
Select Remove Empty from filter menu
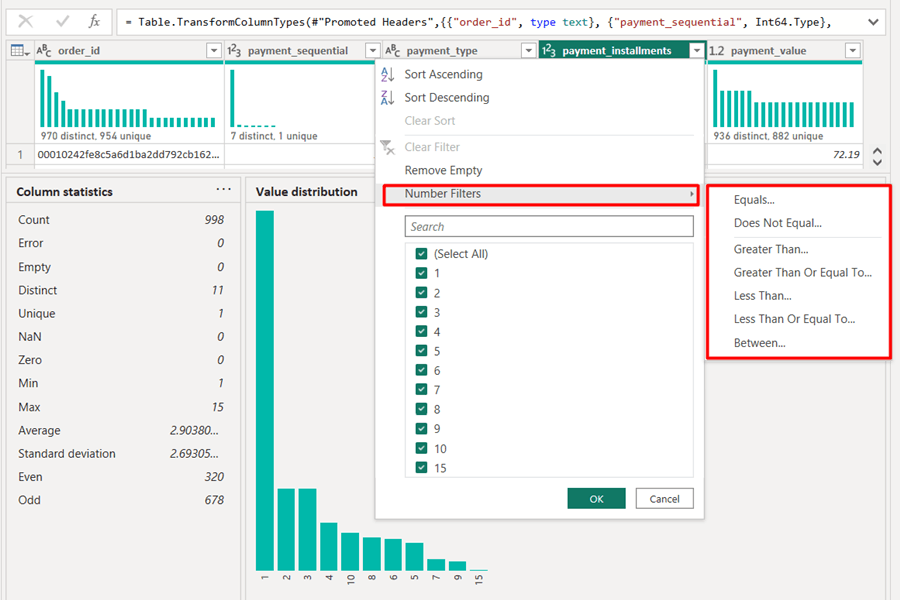pos(443,171)
